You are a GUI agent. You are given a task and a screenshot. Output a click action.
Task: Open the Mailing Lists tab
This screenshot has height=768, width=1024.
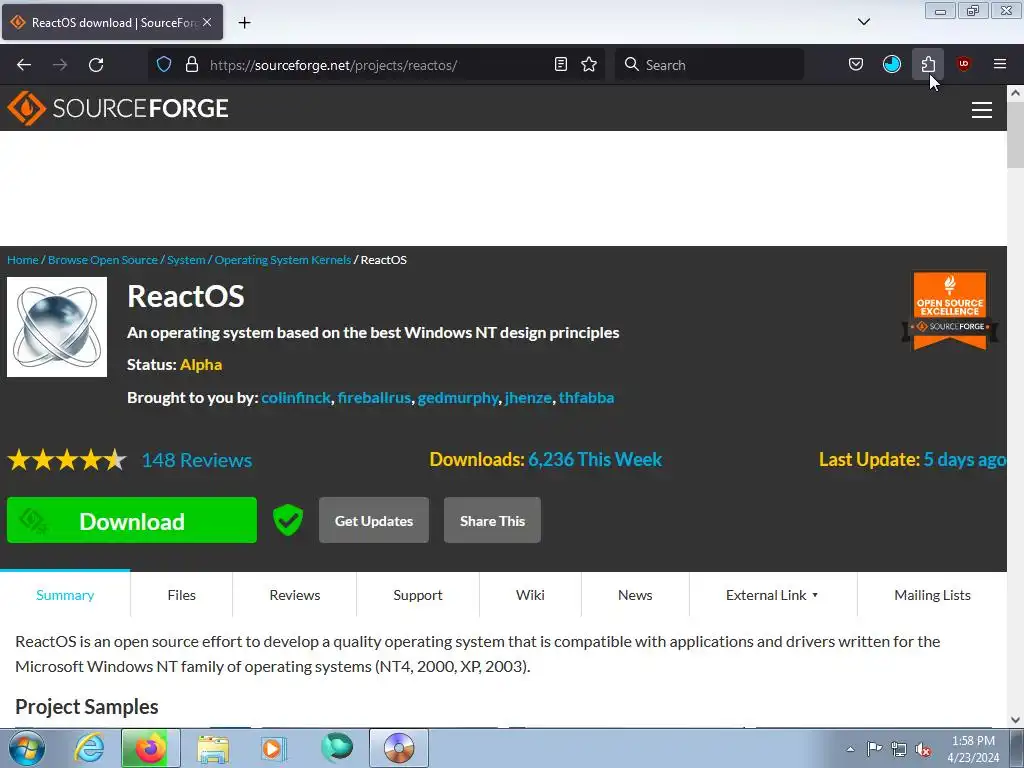point(932,595)
